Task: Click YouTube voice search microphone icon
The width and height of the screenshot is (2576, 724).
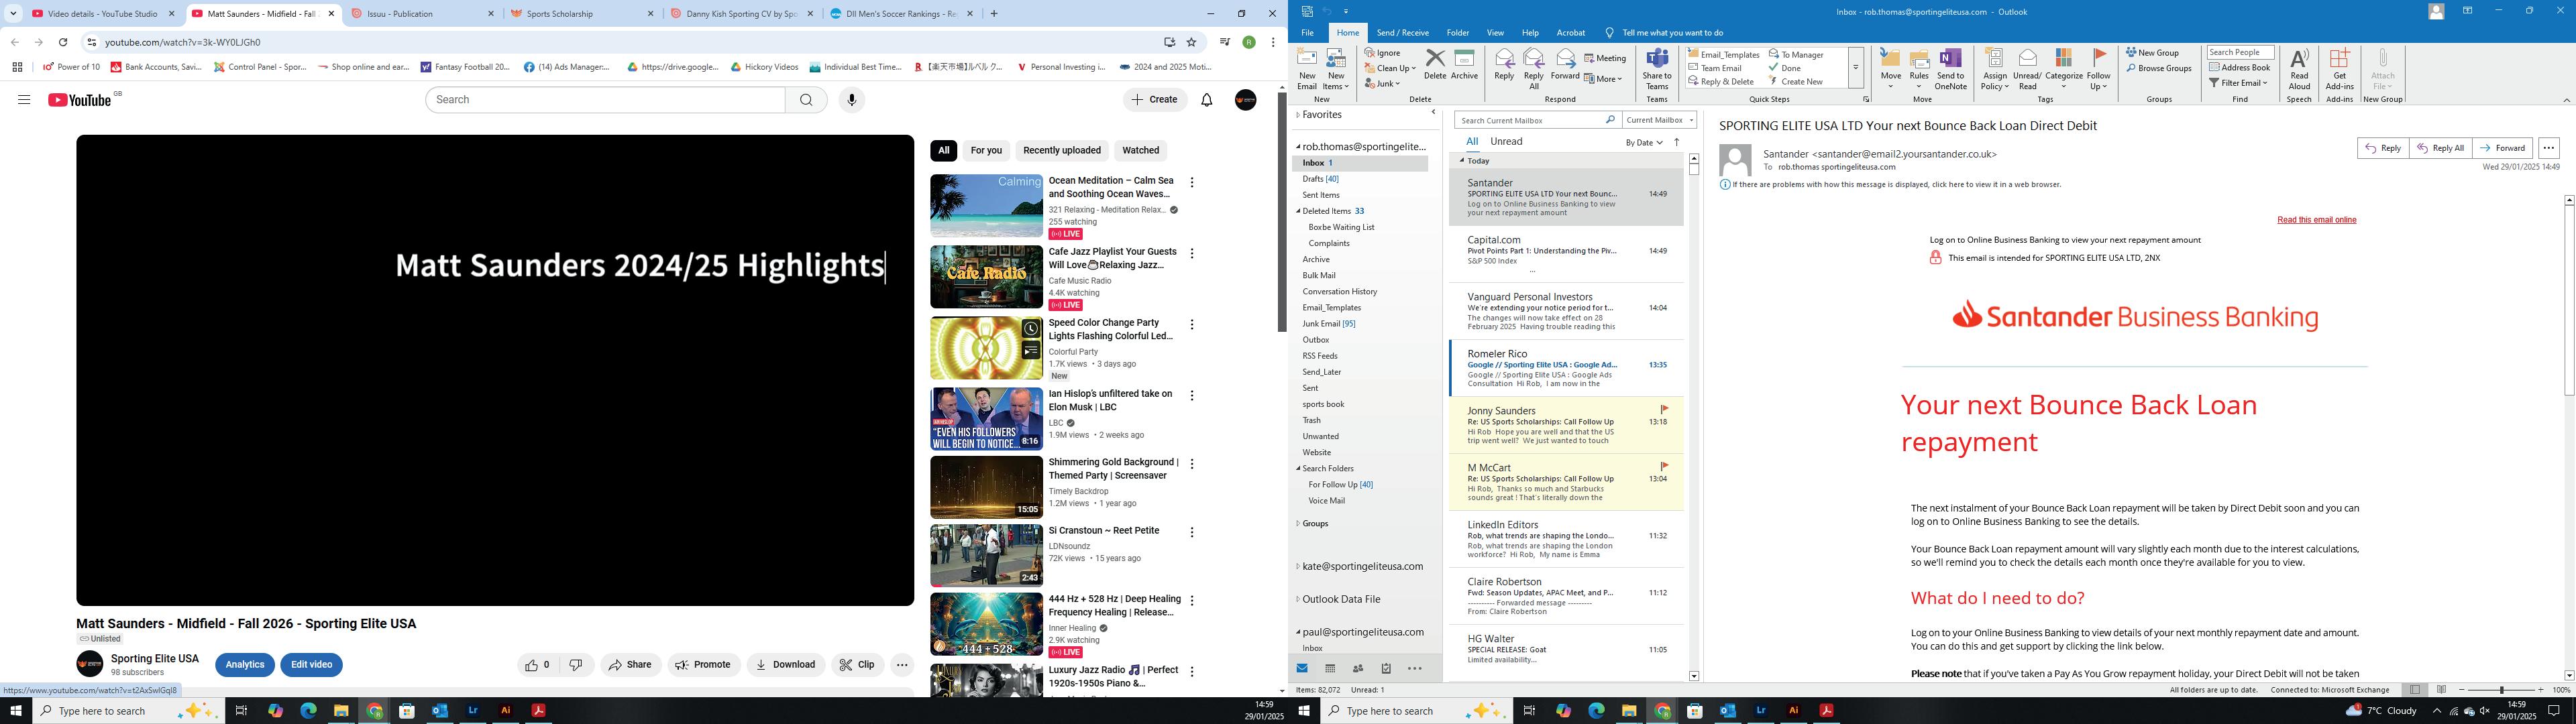Action: tap(851, 100)
